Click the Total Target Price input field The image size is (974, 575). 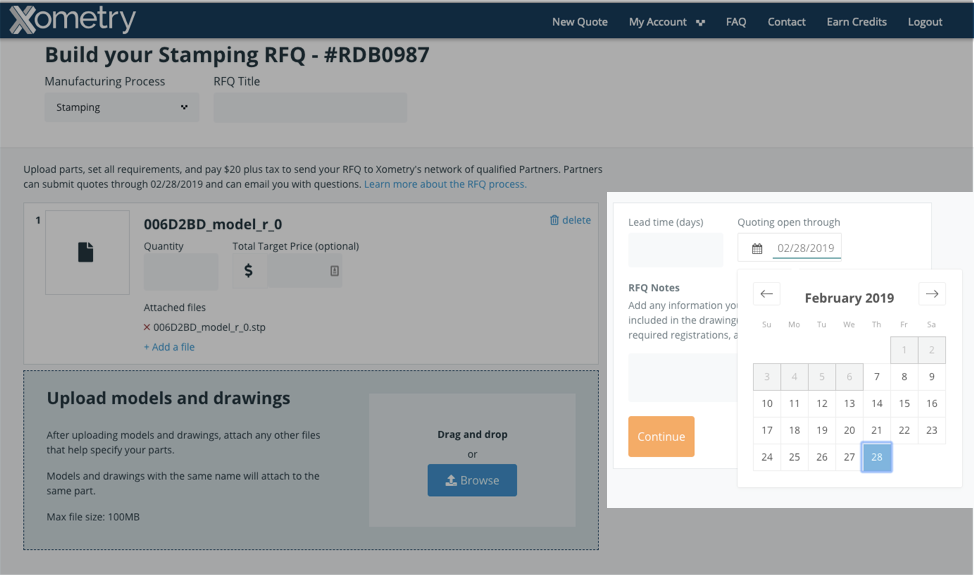point(304,271)
